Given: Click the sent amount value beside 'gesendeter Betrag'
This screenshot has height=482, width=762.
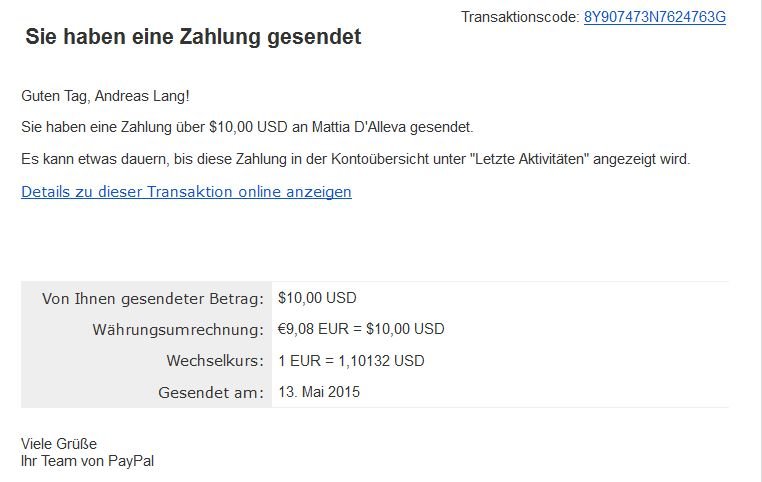Looking at the screenshot, I should tap(317, 298).
